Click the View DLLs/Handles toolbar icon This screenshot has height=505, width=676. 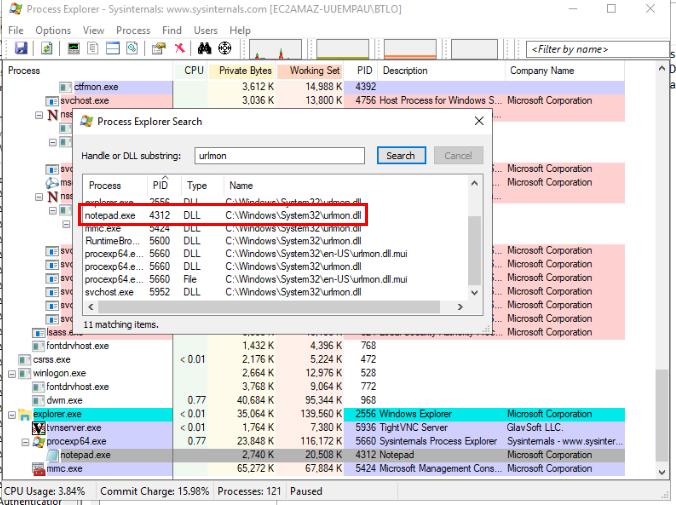tap(132, 48)
